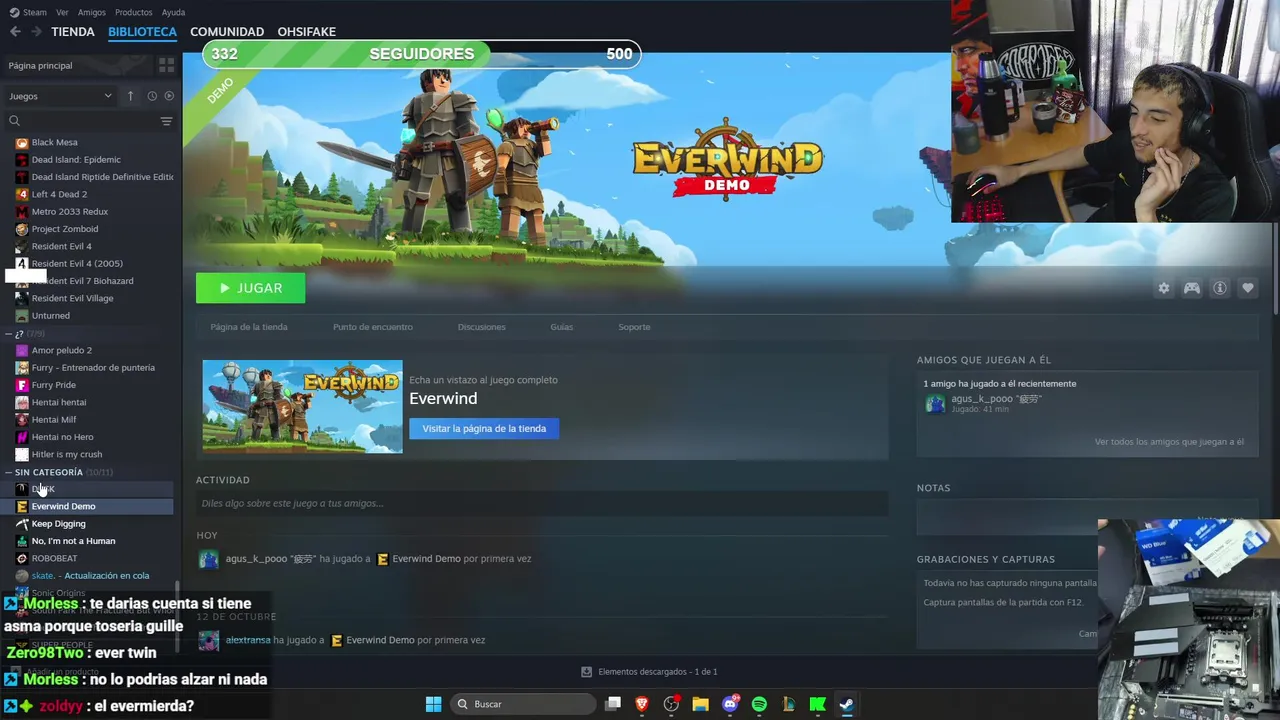Viewport: 1280px width, 720px height.
Task: Open the COMUNIDAD tab
Action: [x=227, y=32]
